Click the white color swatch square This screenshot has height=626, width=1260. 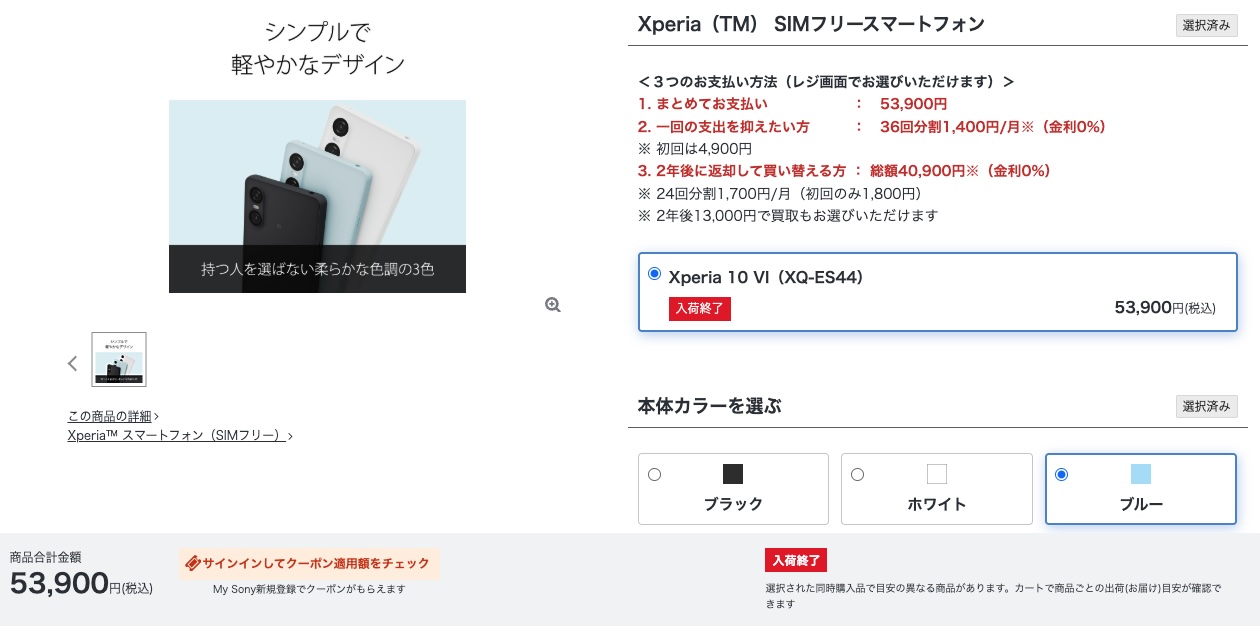(936, 474)
